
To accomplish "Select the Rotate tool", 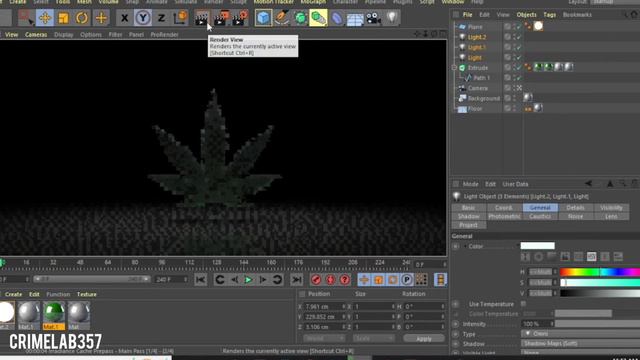I will tap(82, 18).
